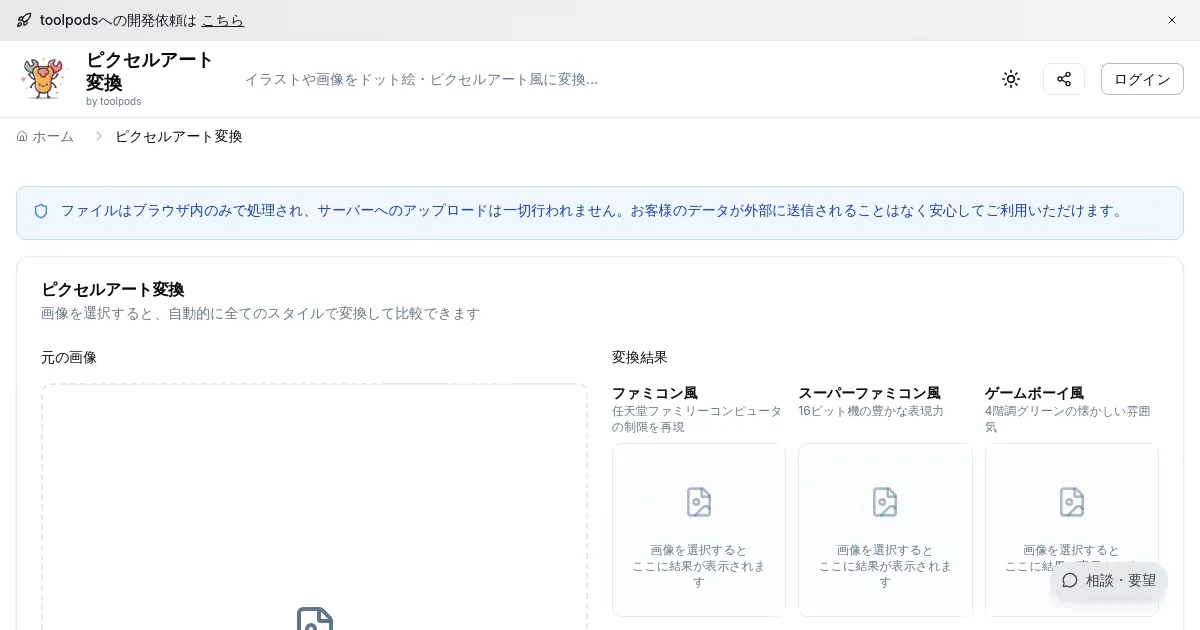This screenshot has height=630, width=1200.
Task: Click the shield icon in privacy notice
Action: tap(41, 211)
